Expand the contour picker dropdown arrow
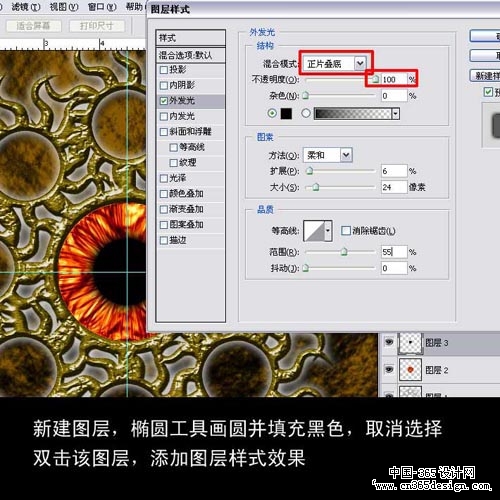 click(328, 230)
